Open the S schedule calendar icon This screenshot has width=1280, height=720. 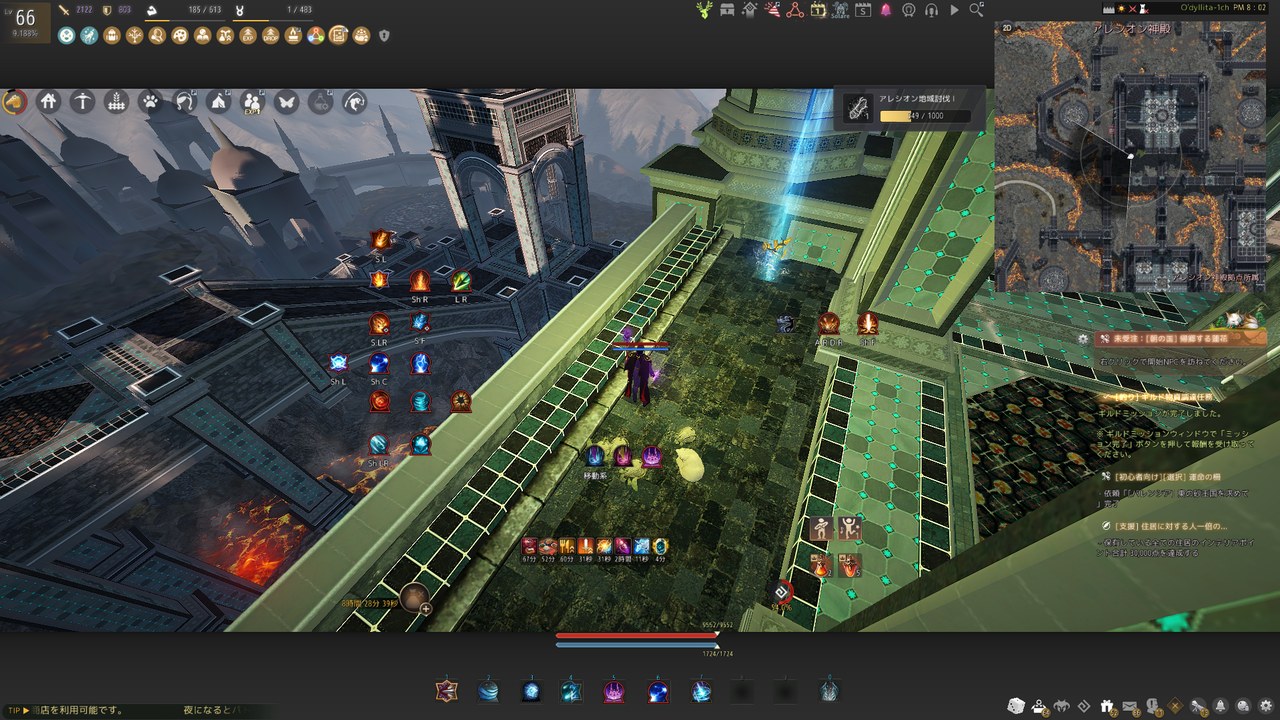863,10
